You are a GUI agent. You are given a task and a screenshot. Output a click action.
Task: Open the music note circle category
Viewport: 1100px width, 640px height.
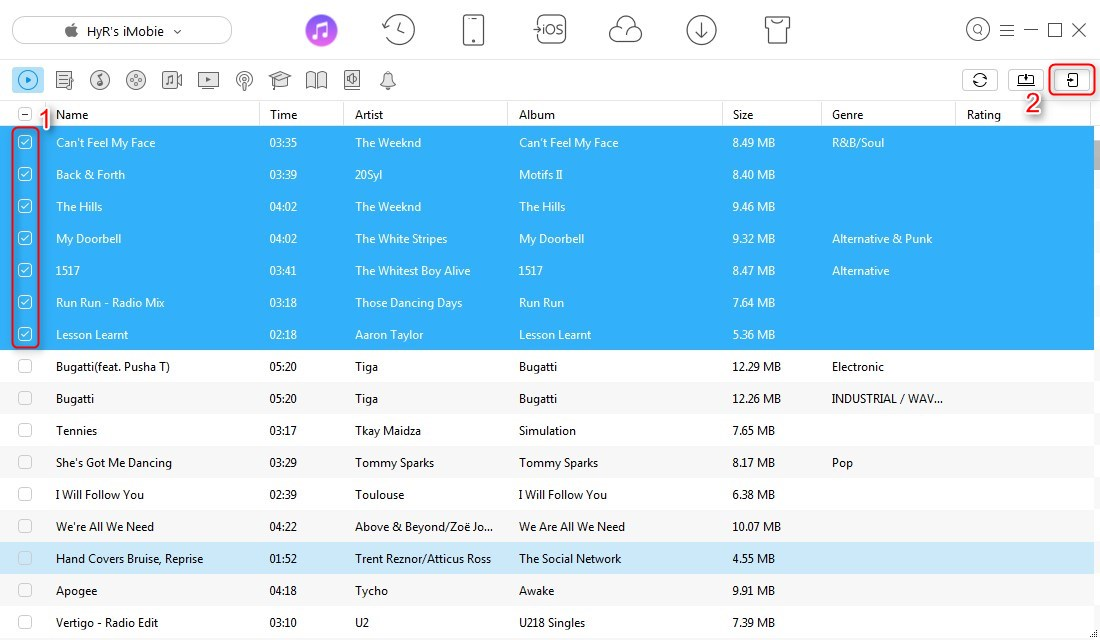coord(100,80)
